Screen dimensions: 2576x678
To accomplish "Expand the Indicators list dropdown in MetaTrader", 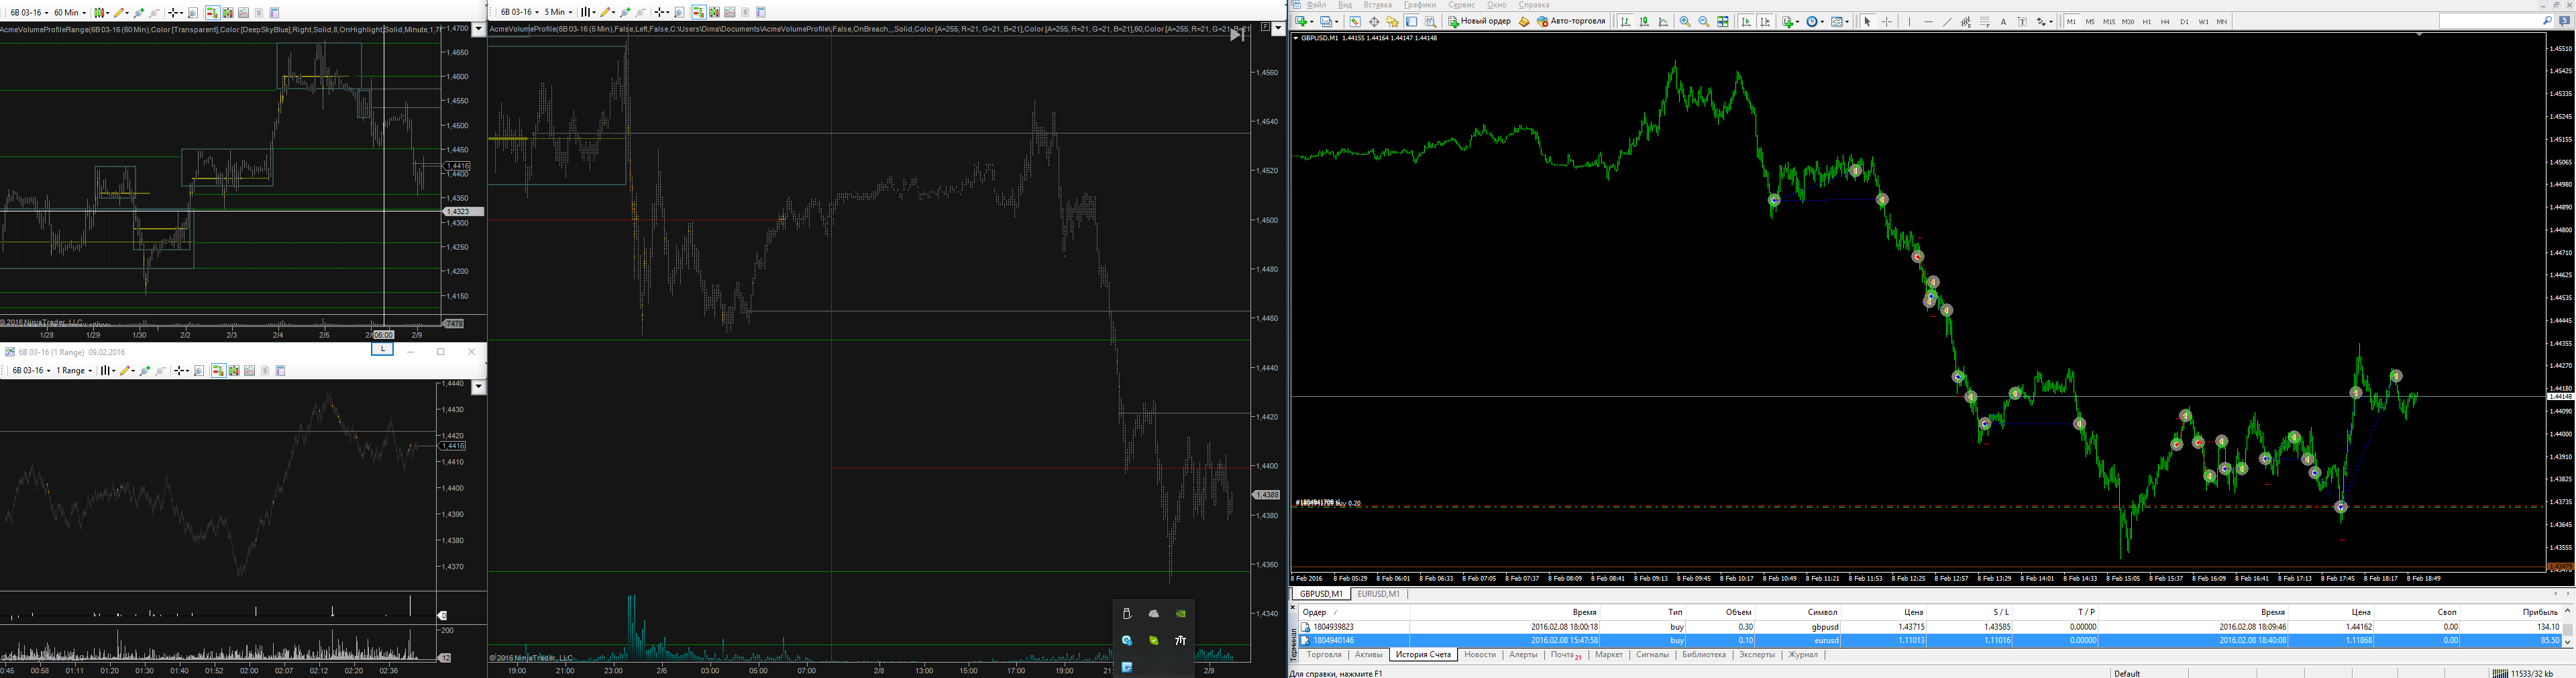I will (1798, 21).
